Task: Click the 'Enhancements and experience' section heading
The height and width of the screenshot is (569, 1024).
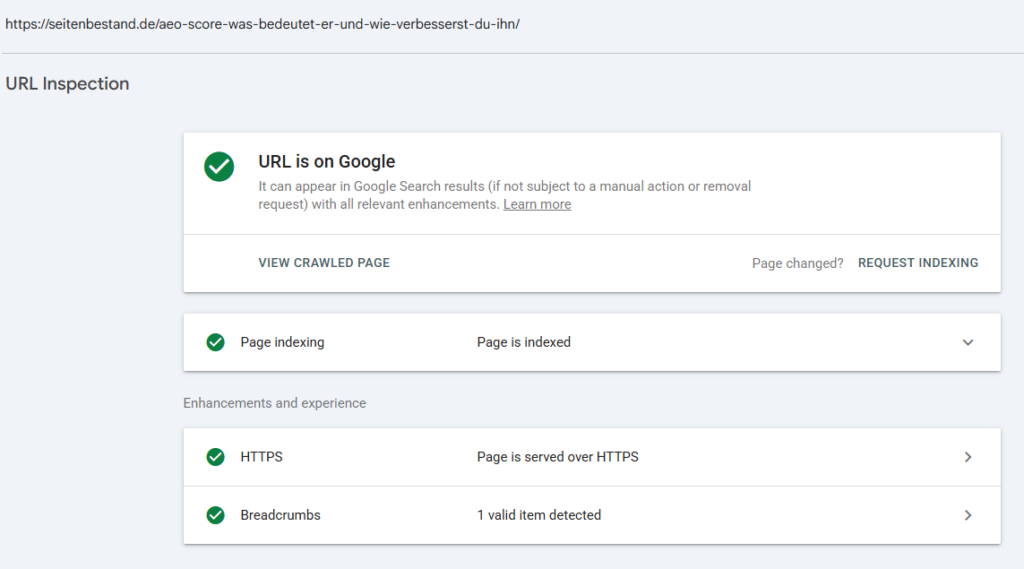Action: [x=274, y=403]
